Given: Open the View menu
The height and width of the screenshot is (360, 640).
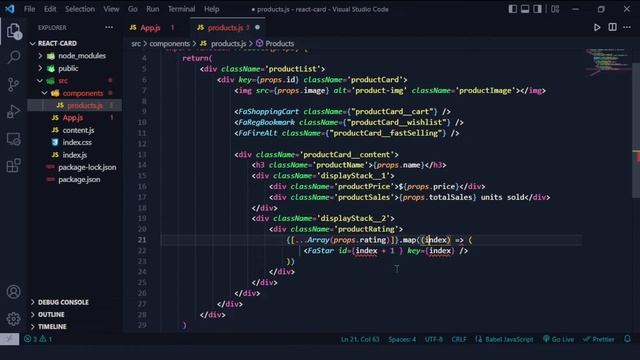Looking at the screenshot, I should pyautogui.click(x=111, y=9).
